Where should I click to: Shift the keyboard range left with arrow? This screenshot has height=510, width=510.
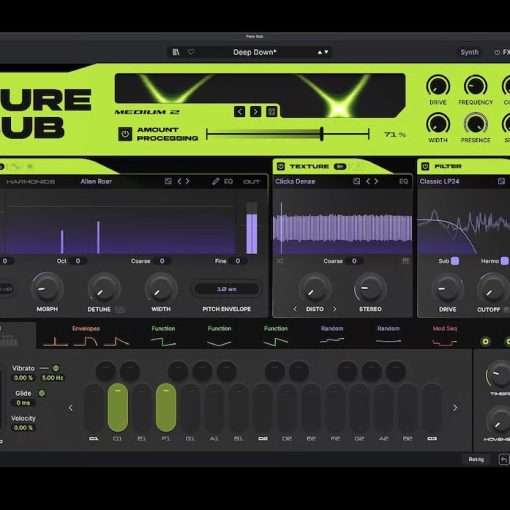tap(70, 408)
